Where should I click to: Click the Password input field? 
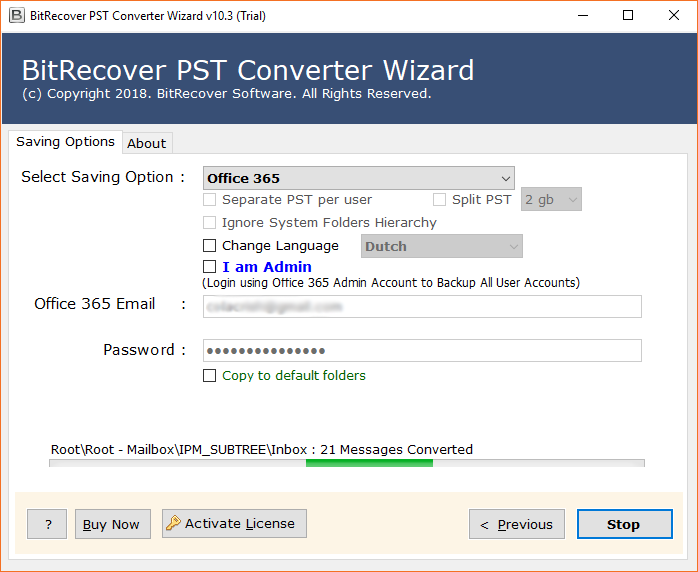point(422,350)
